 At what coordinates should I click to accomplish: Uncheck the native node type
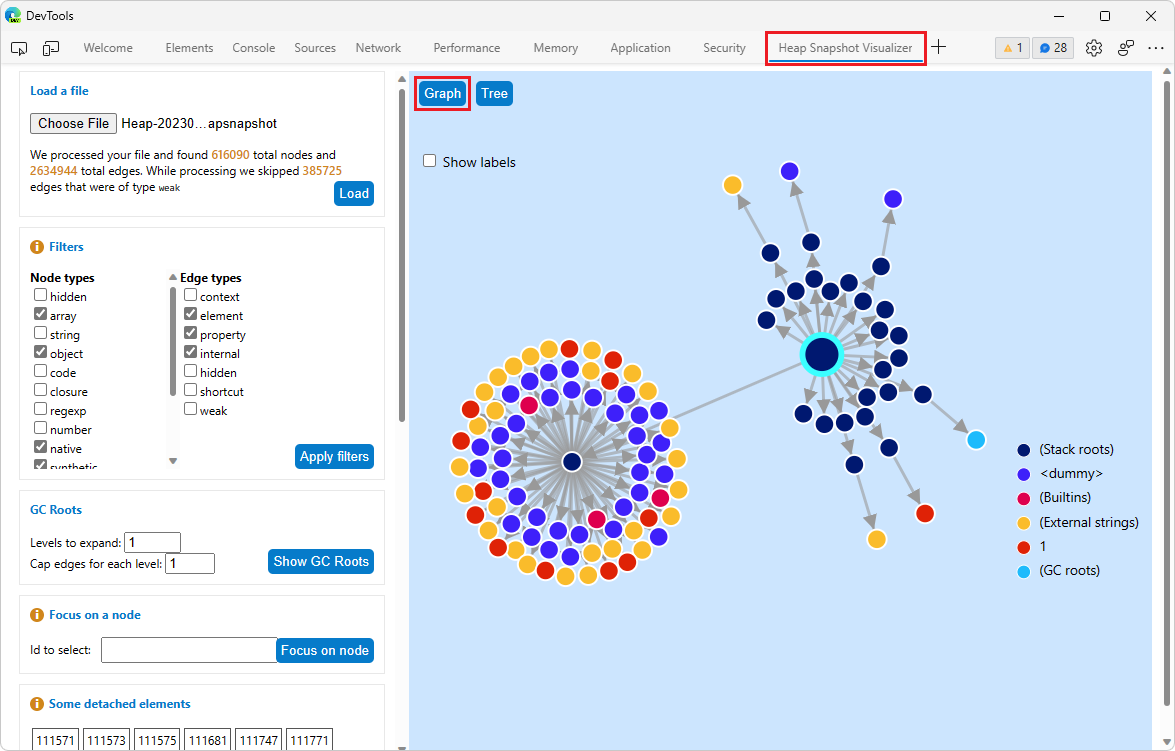coord(40,447)
